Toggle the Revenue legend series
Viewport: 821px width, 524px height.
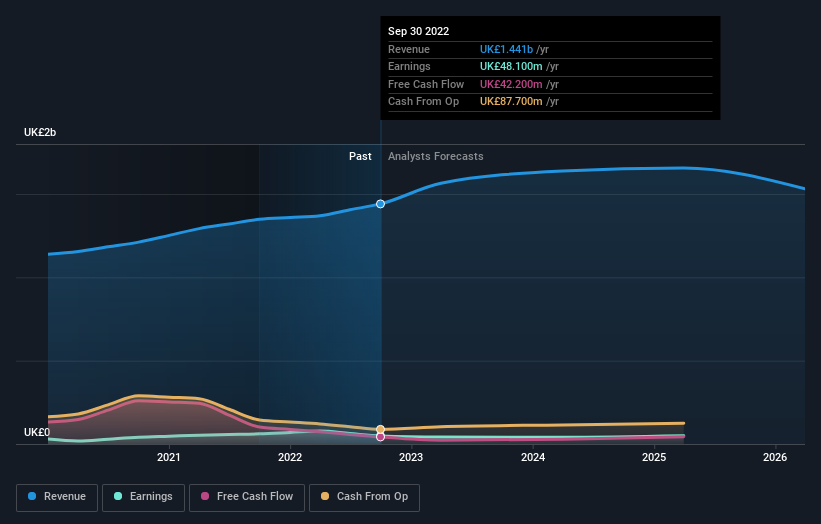pos(57,497)
